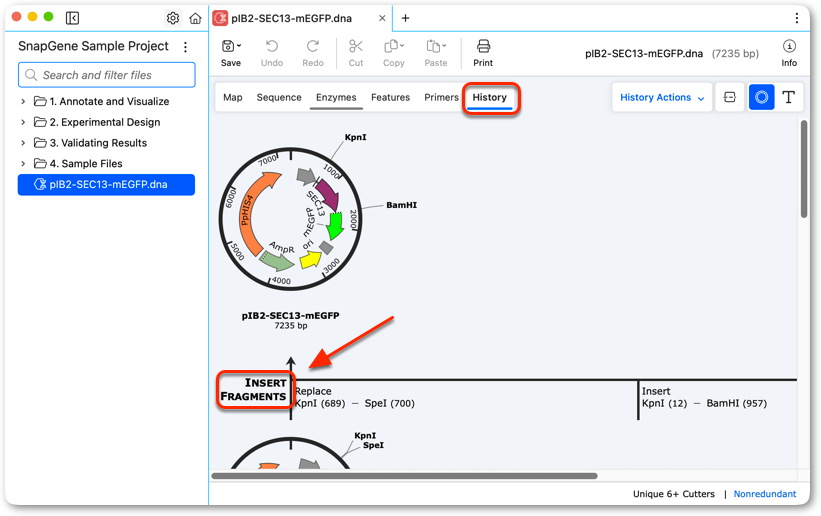
Task: Click the Copy toolbar icon
Action: 393,46
